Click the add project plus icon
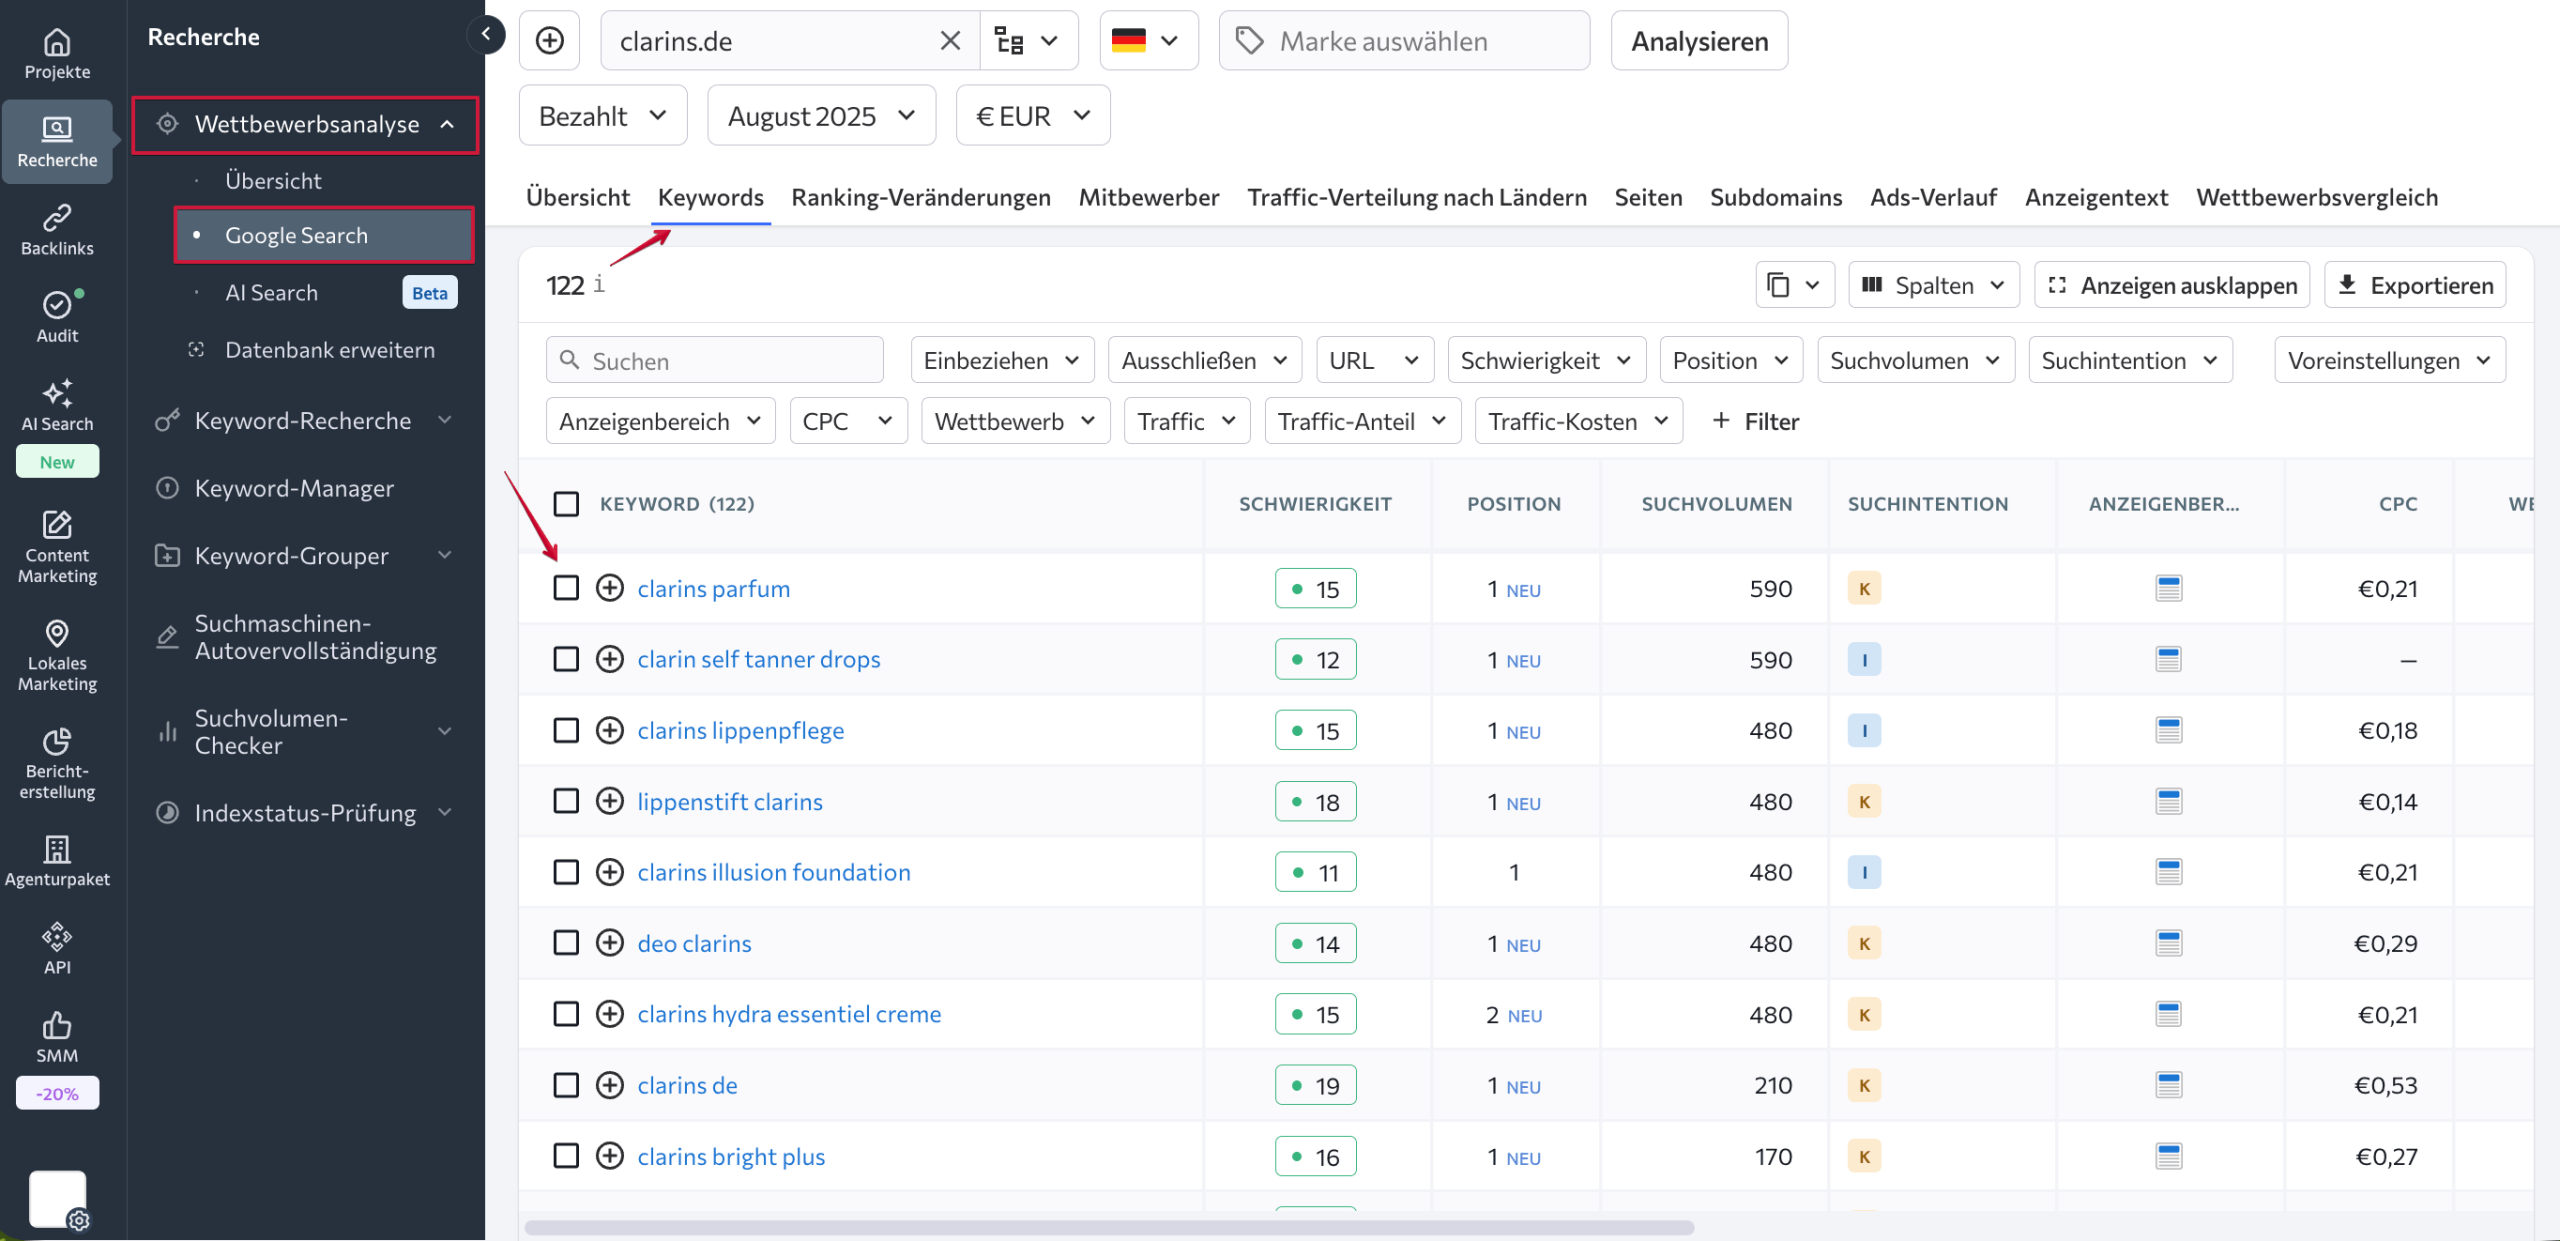Image resolution: width=2560 pixels, height=1241 pixels. [x=550, y=41]
